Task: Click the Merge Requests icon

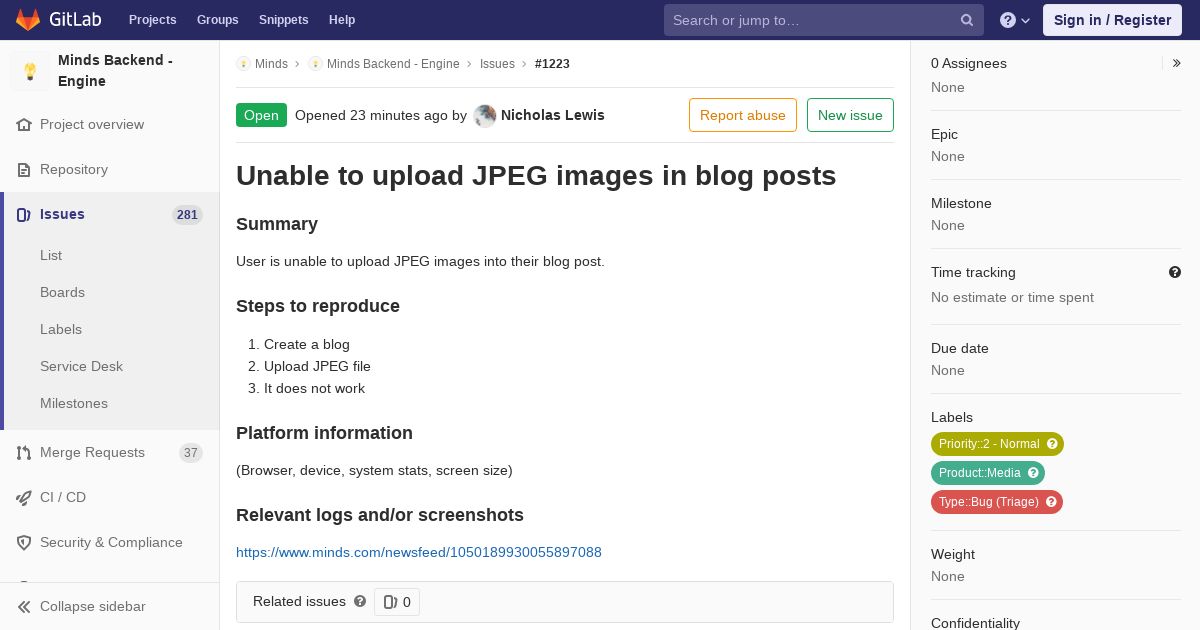Action: [x=24, y=453]
